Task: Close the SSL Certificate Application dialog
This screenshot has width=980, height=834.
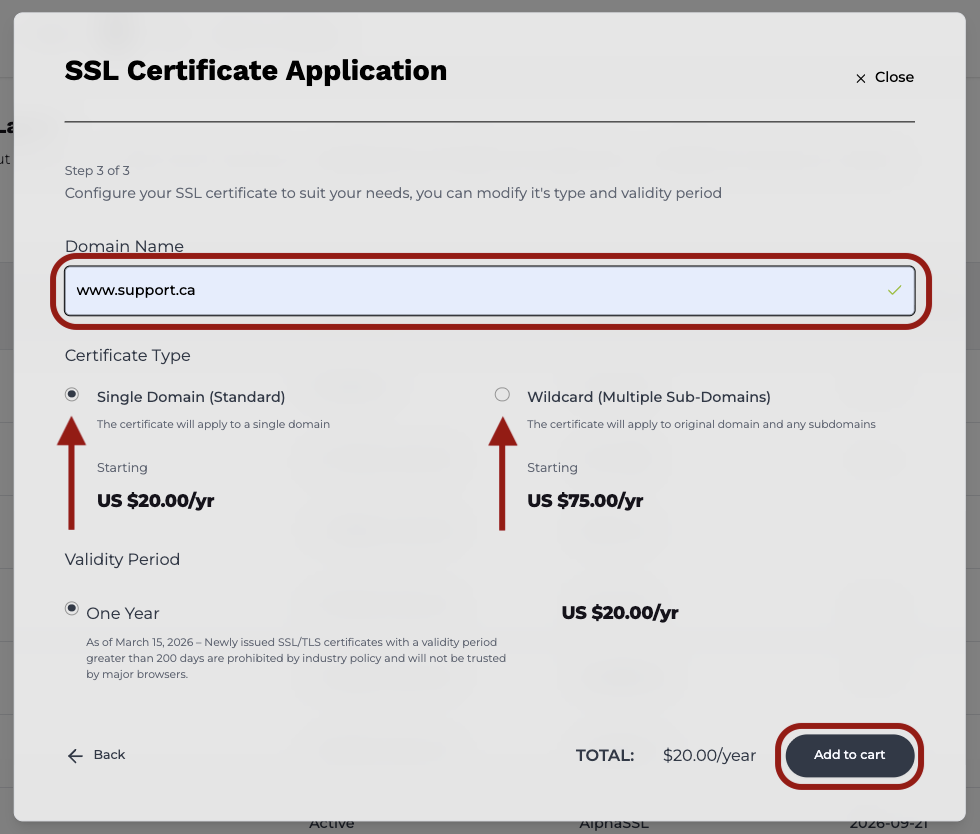Action: [884, 78]
